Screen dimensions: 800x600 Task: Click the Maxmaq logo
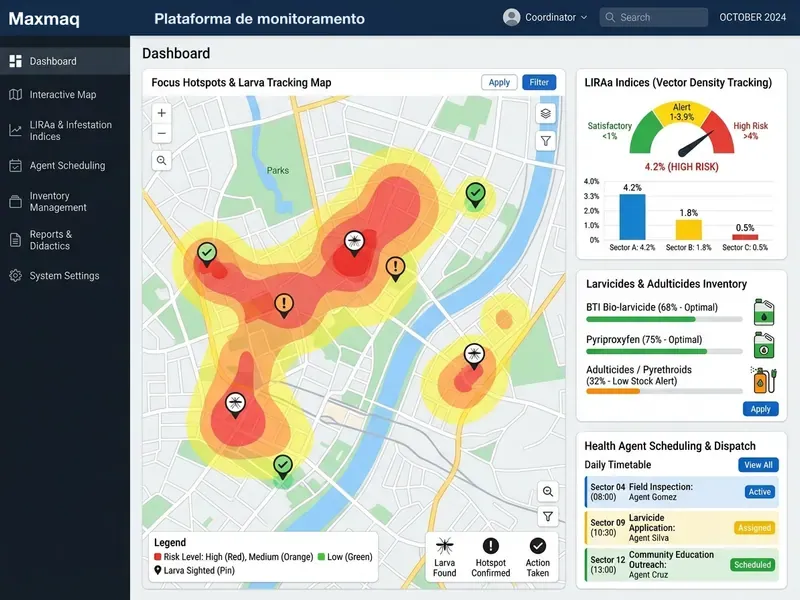point(44,19)
